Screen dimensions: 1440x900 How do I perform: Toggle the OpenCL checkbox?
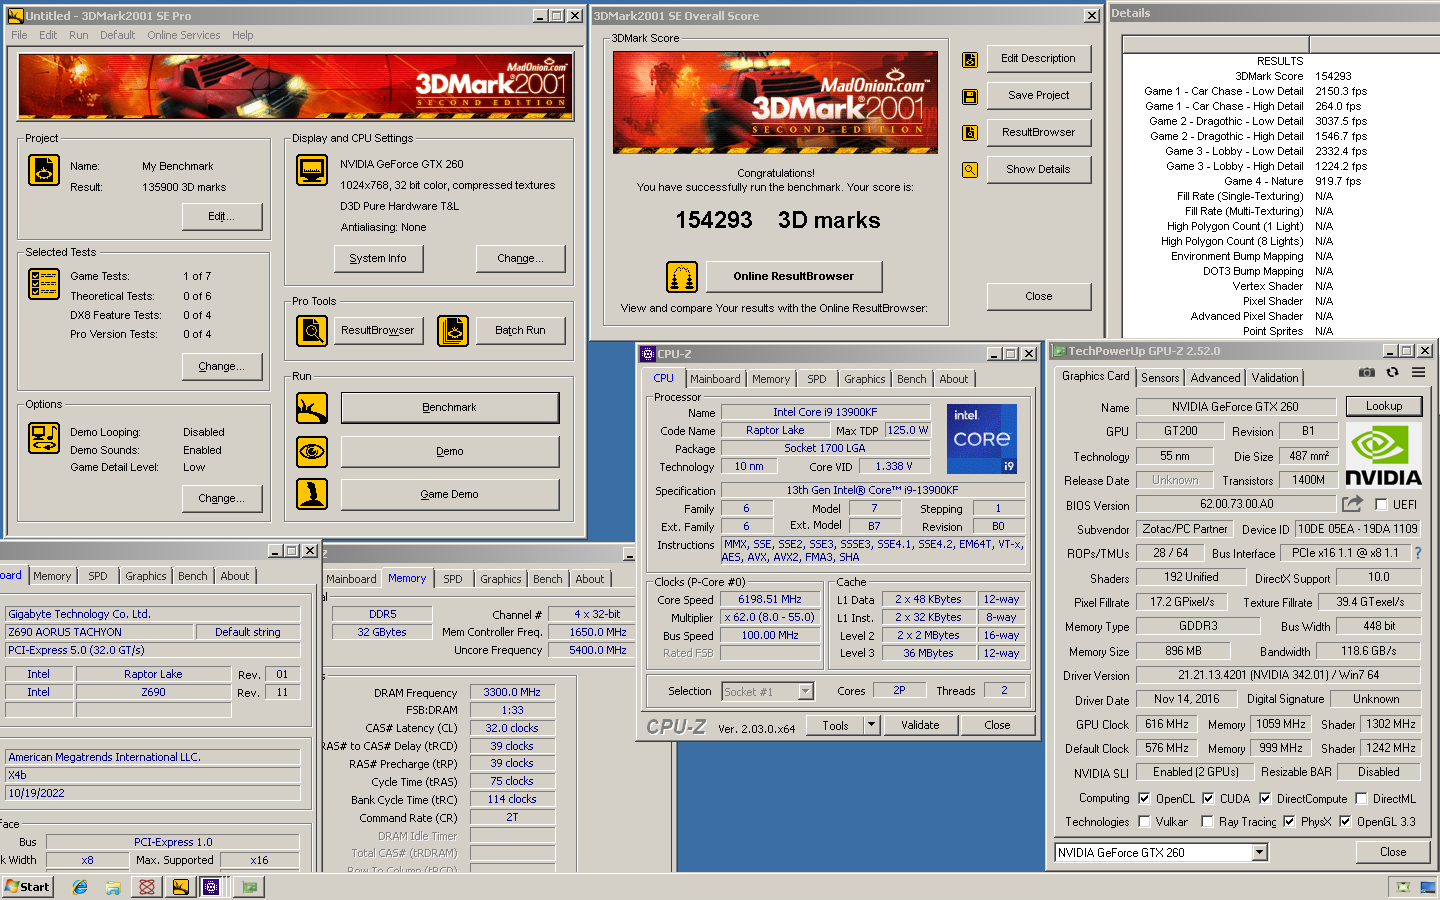coord(1144,798)
